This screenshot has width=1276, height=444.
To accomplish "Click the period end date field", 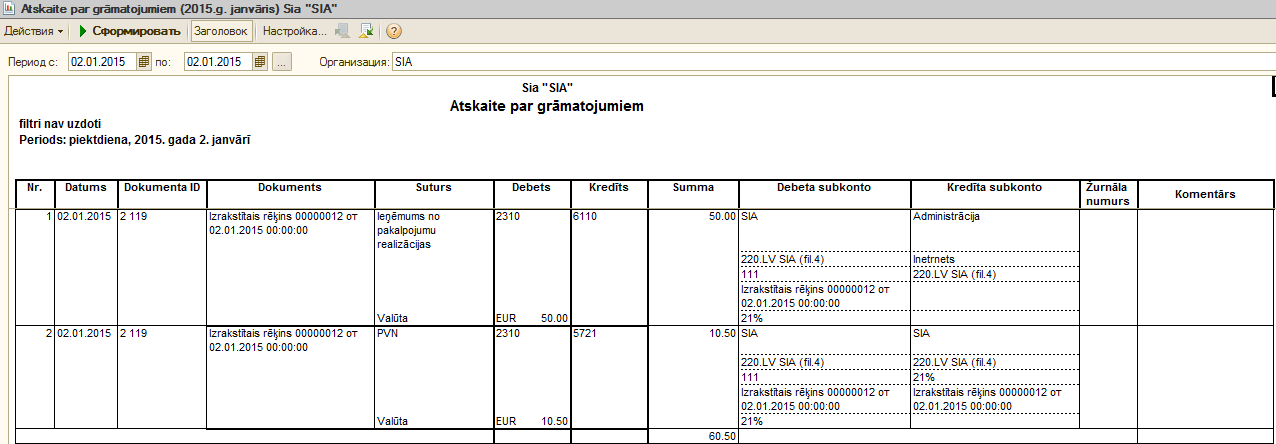I will [217, 62].
